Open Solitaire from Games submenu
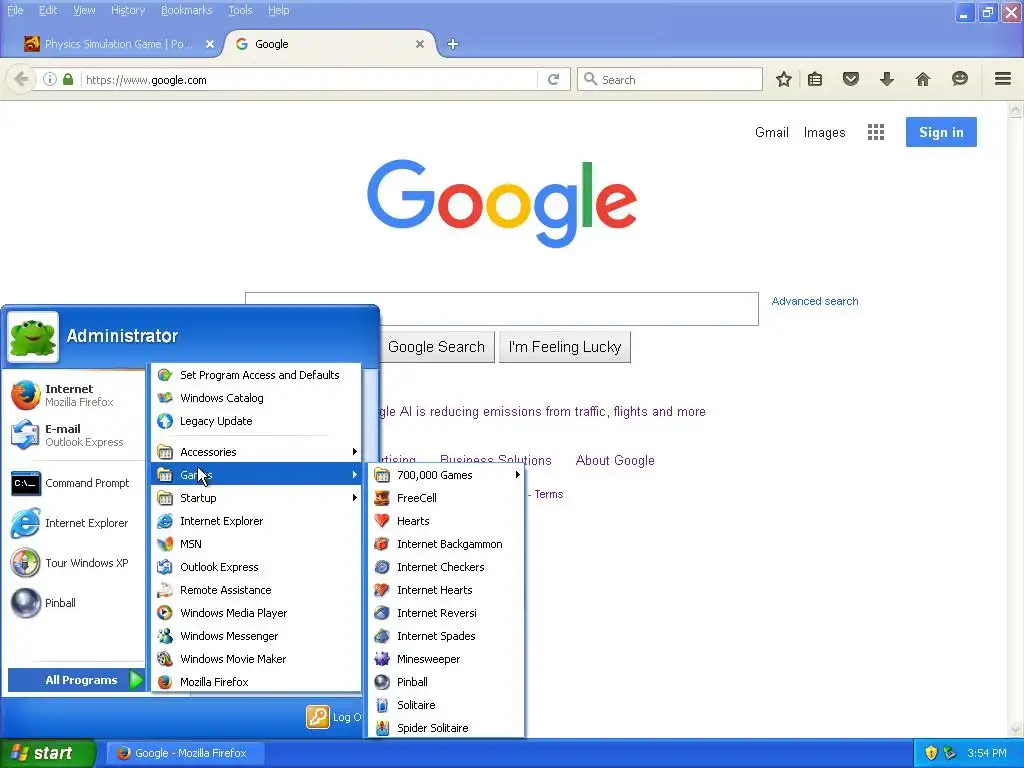This screenshot has height=768, width=1024. coord(447,705)
